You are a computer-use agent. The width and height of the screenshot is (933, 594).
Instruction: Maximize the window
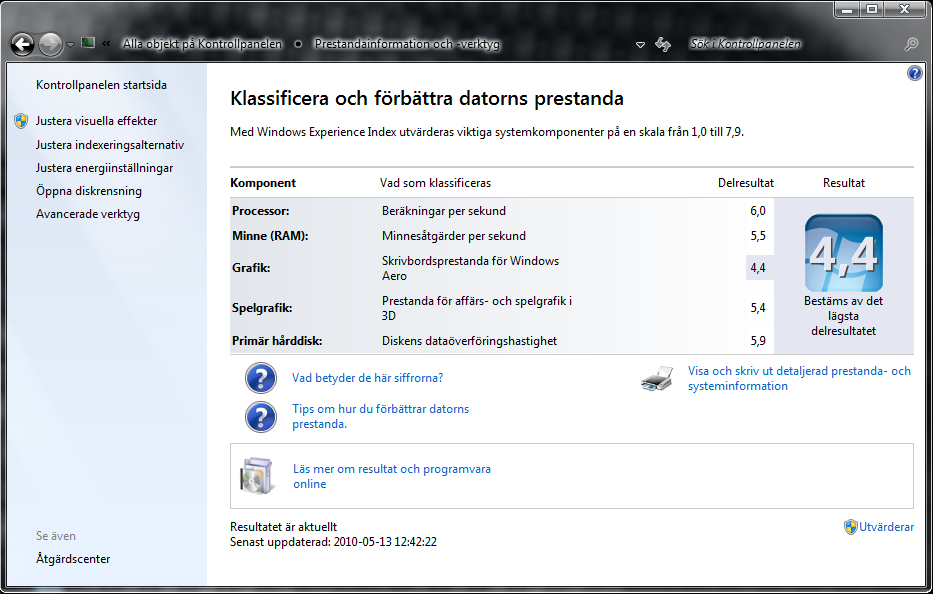click(872, 9)
